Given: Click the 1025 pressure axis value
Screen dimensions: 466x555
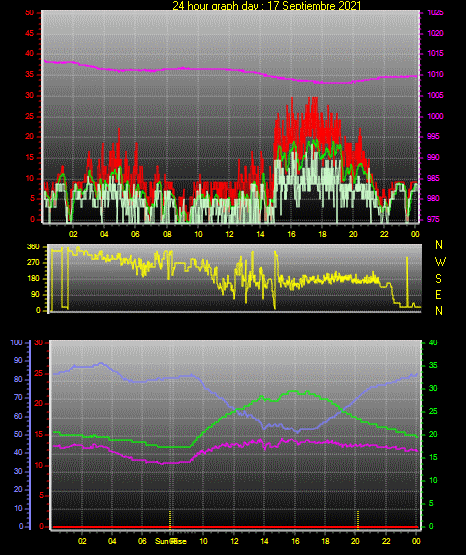Looking at the screenshot, I should click(436, 13).
